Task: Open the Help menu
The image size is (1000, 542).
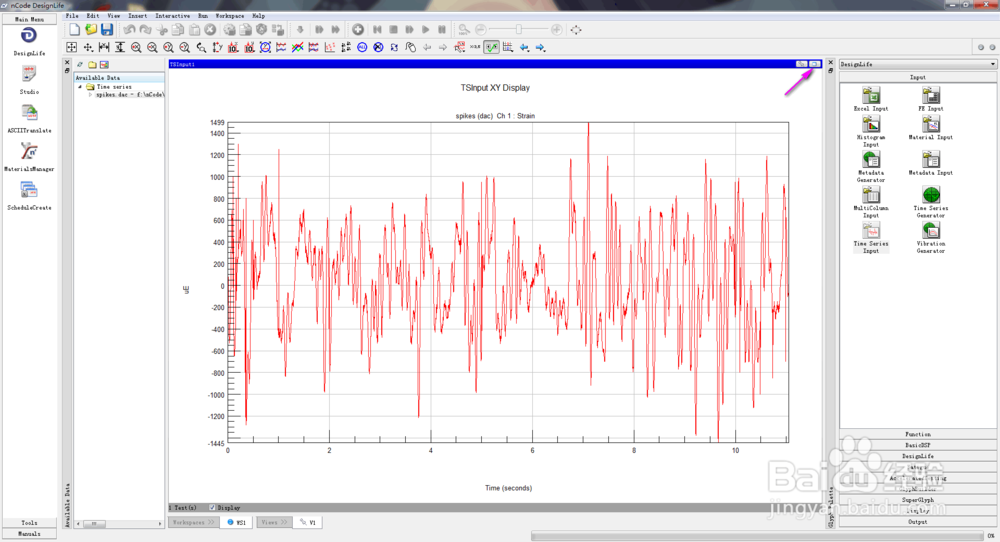Action: 258,15
